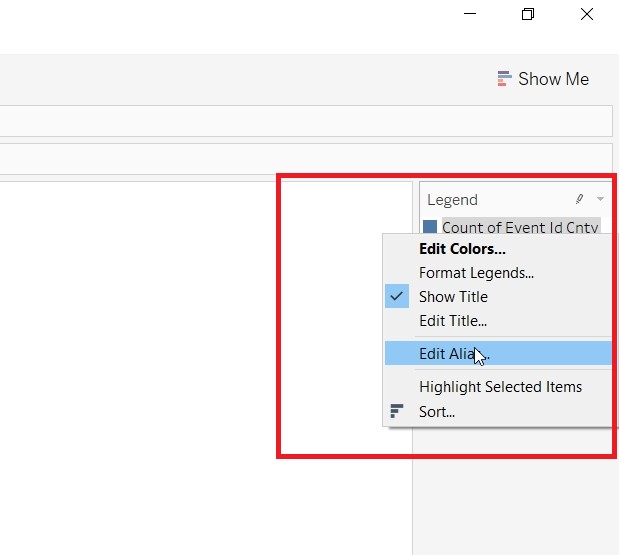Restore down the application window

coord(528,14)
